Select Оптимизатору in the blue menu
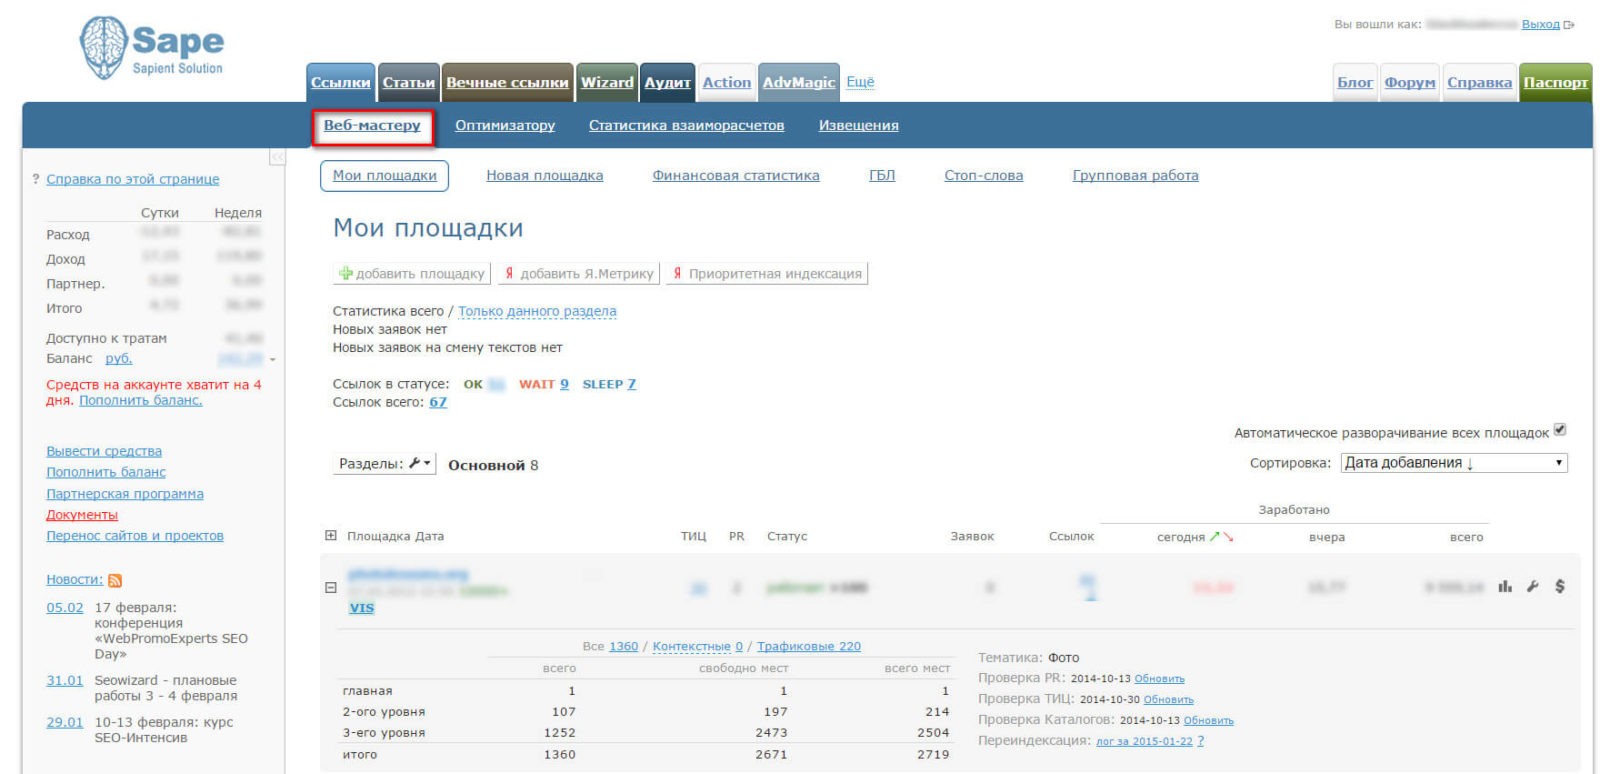Screen dimensions: 1600x774 click(505, 126)
